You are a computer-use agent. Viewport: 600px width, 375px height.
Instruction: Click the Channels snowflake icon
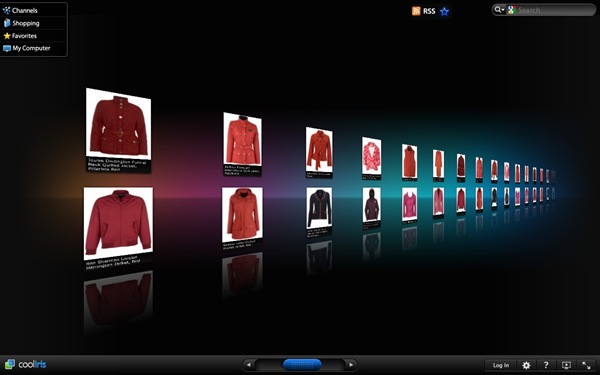tap(7, 10)
